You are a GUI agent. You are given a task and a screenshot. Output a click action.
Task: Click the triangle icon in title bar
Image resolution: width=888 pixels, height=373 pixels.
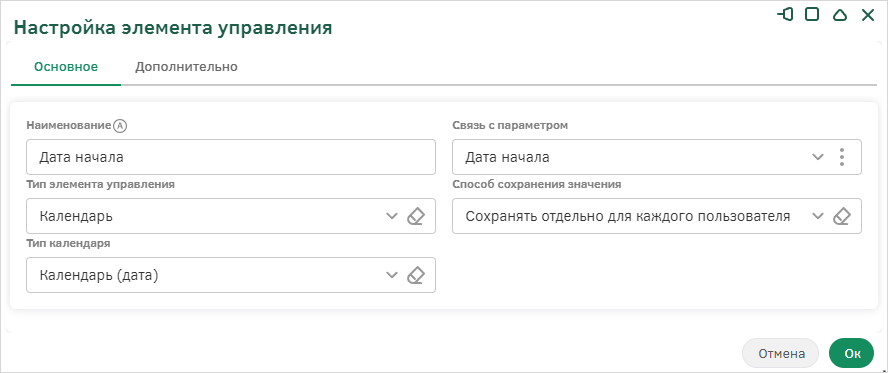pos(840,15)
